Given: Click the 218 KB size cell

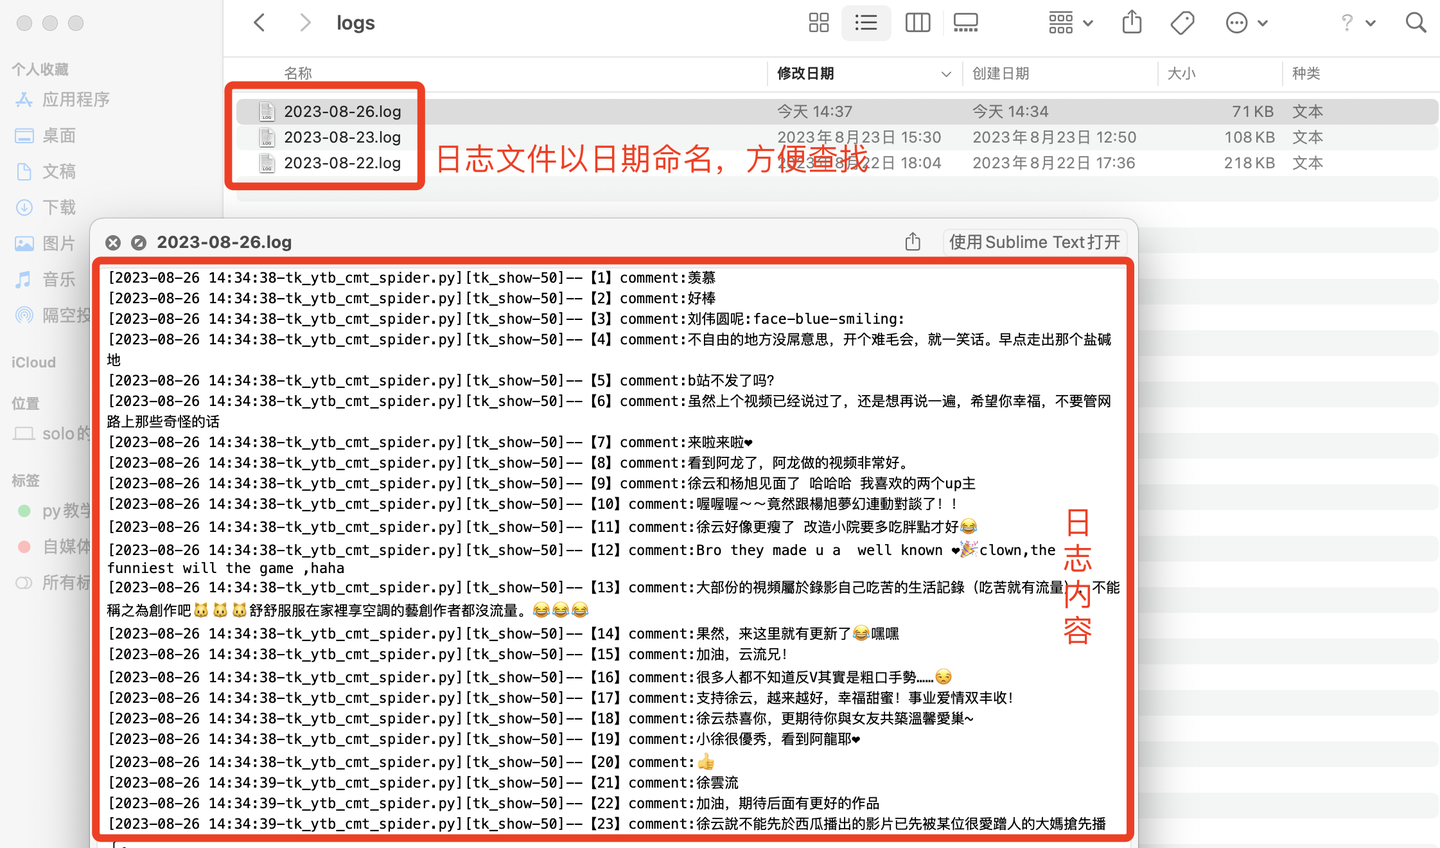Looking at the screenshot, I should point(1249,163).
